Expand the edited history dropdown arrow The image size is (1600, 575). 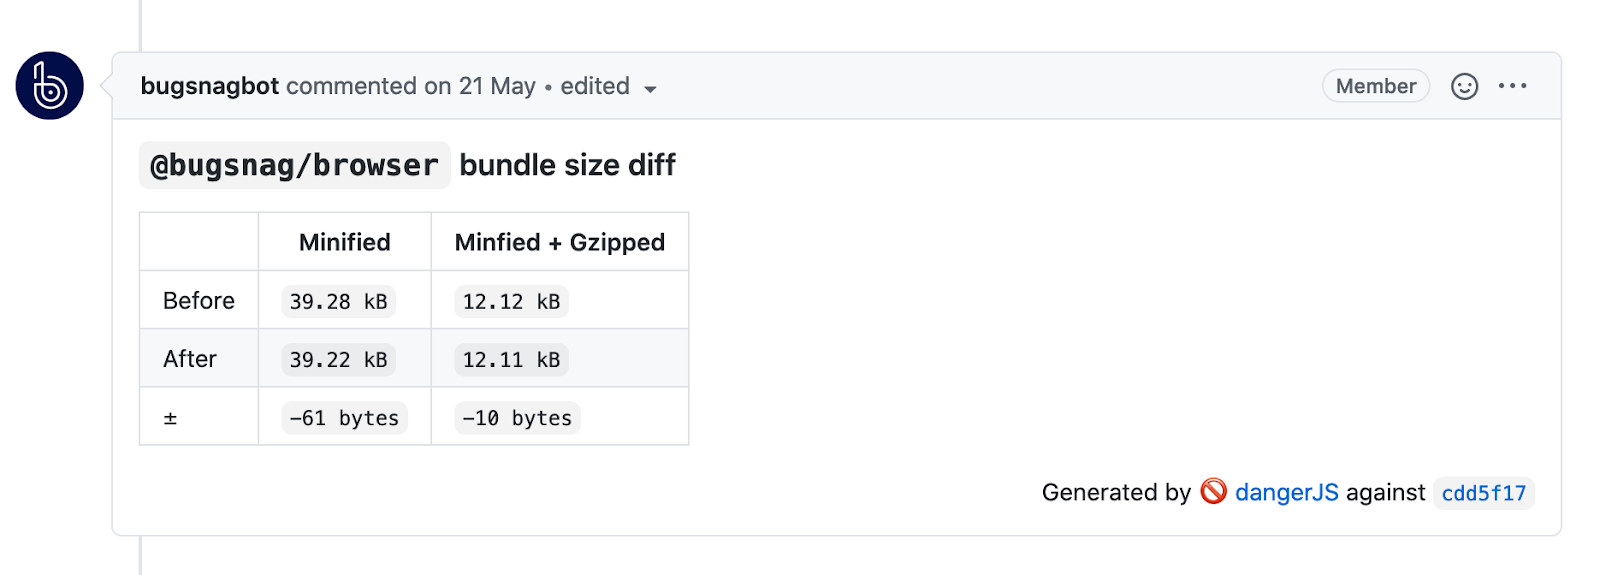[x=650, y=89]
